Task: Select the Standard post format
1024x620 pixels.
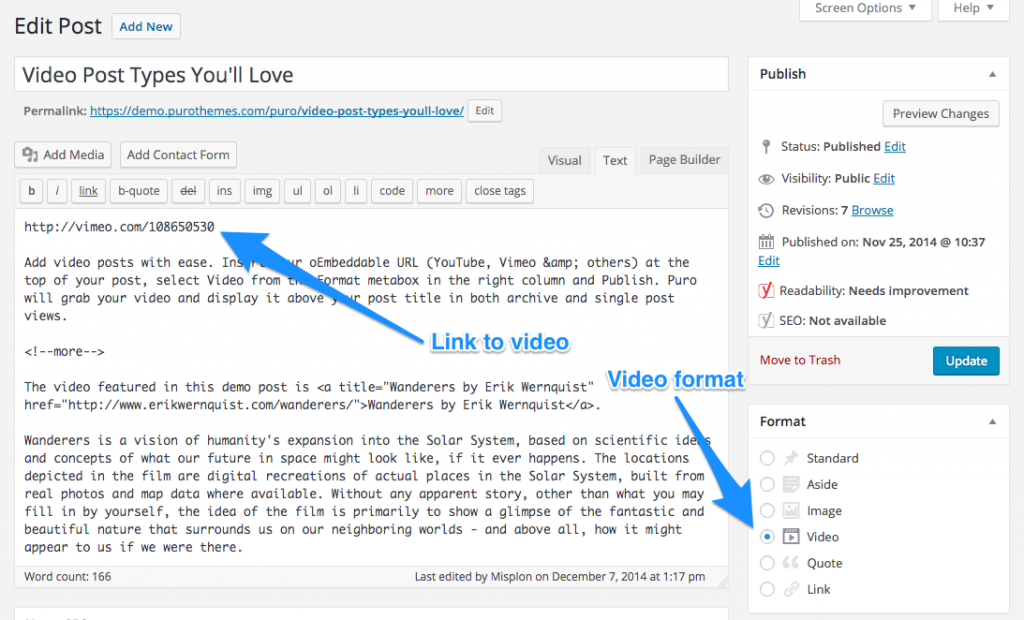Action: pos(766,458)
